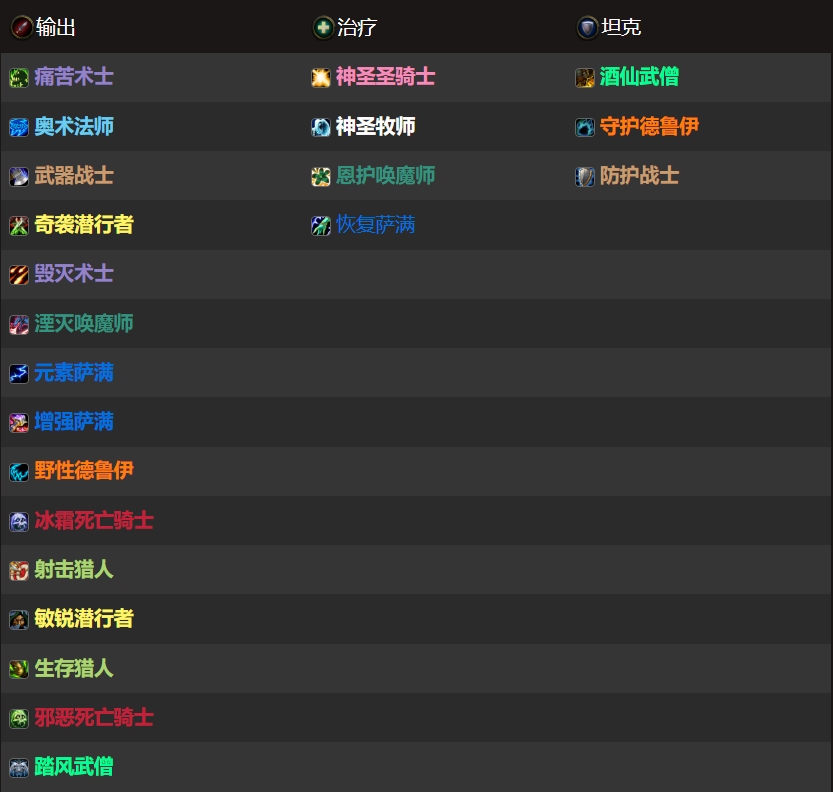The width and height of the screenshot is (833, 792).
Task: Click the Guardian Druid (守护德鲁伊) spec icon
Action: pyautogui.click(x=583, y=126)
